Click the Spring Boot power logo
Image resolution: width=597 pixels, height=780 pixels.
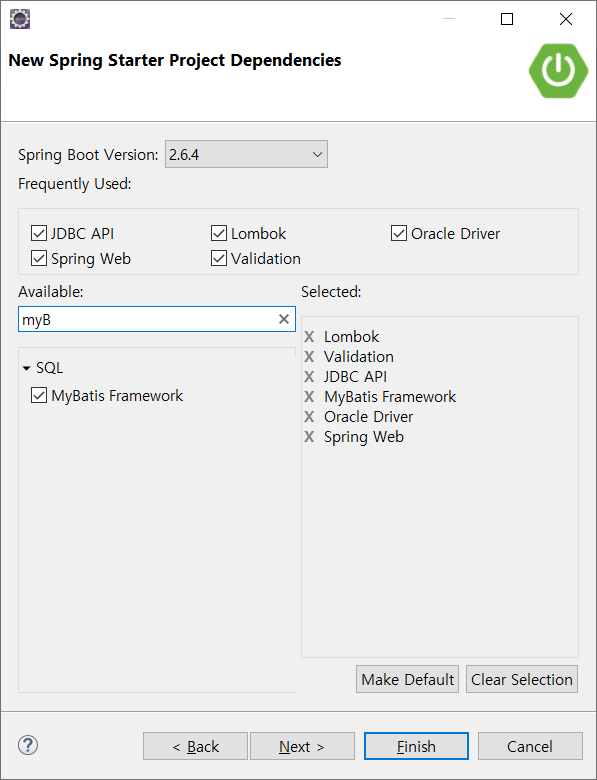point(558,71)
